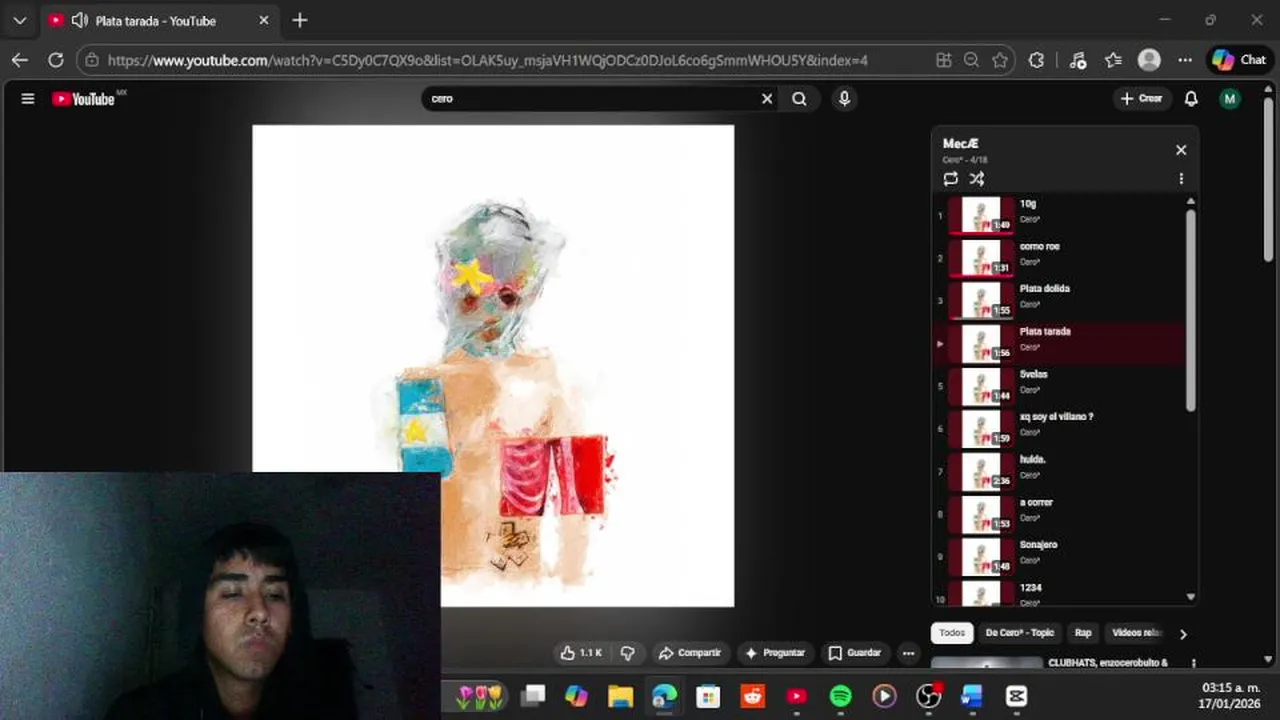The width and height of the screenshot is (1280, 720).
Task: Open the YouTube hamburger guide menu
Action: pos(28,99)
